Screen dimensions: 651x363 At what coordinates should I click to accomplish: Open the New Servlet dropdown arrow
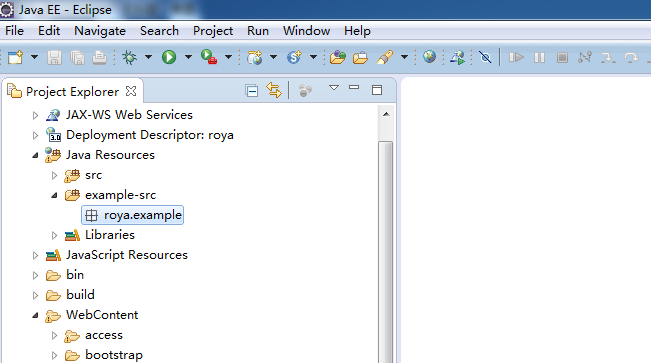(313, 57)
